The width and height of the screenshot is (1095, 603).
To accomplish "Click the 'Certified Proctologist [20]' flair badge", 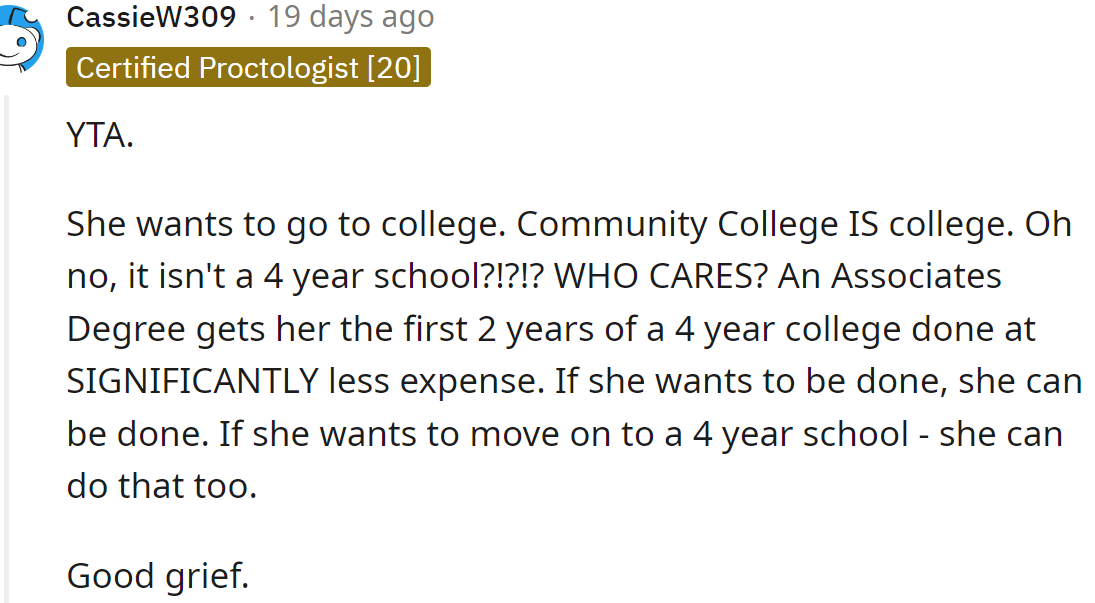I will click(x=248, y=68).
